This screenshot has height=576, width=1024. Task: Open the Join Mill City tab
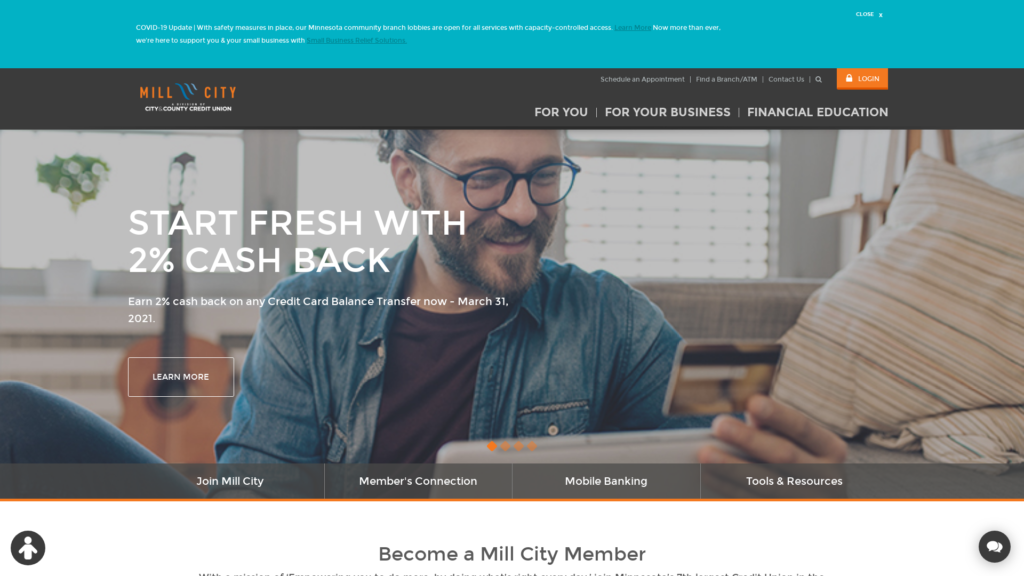pos(230,481)
